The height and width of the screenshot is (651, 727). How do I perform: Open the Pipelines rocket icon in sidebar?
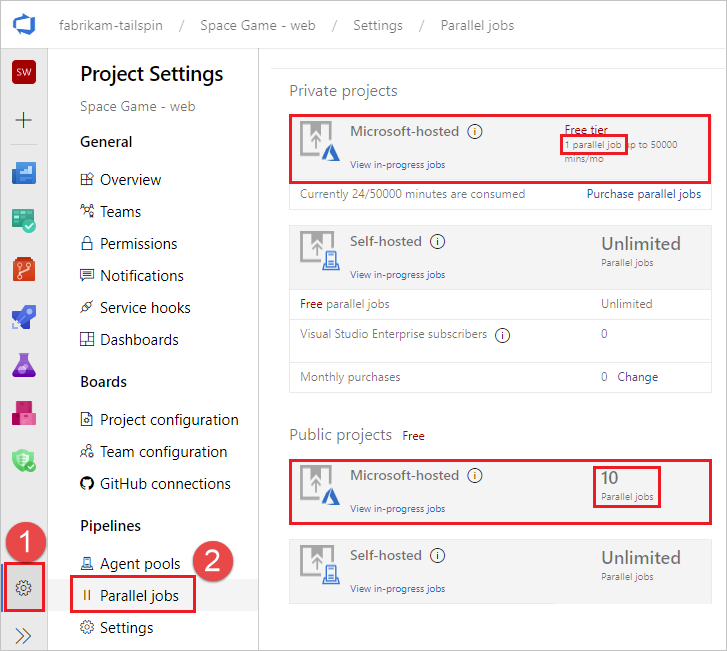24,316
